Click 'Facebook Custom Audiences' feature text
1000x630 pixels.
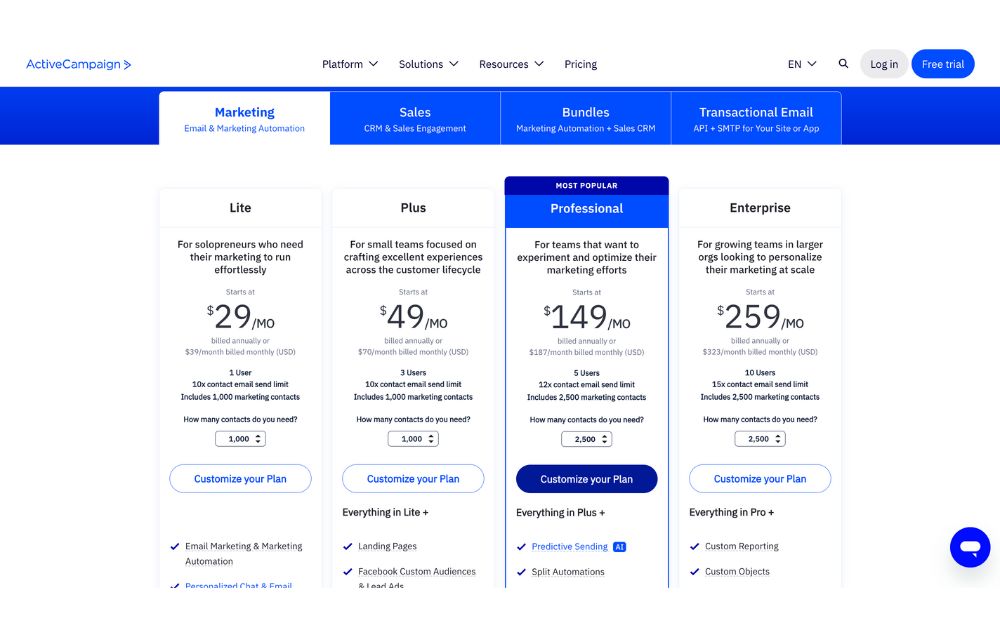coord(417,572)
